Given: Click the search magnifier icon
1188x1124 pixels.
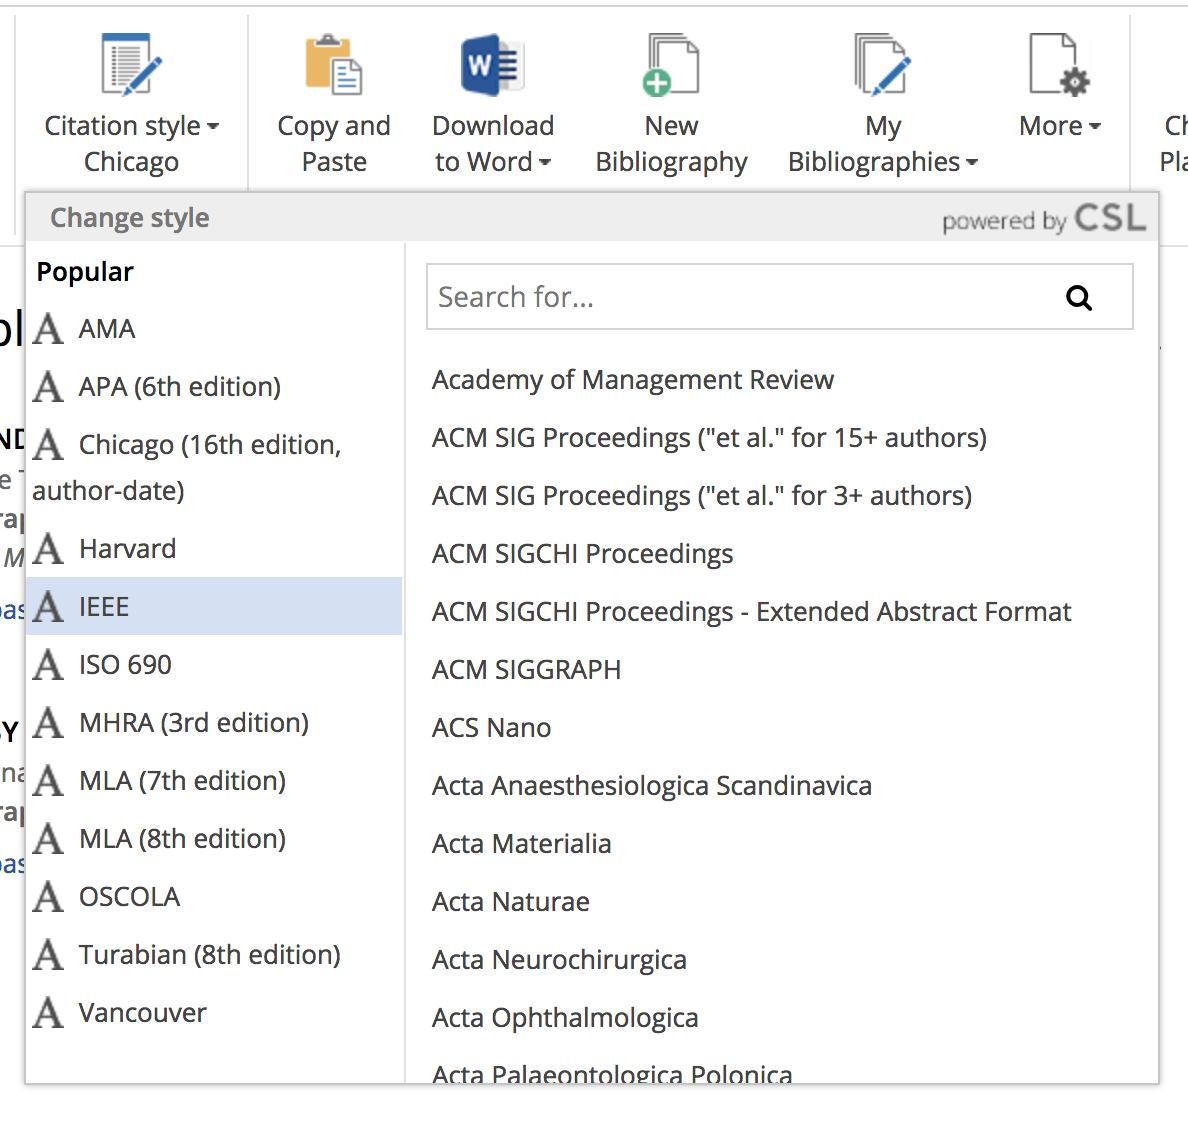Looking at the screenshot, I should (1079, 298).
